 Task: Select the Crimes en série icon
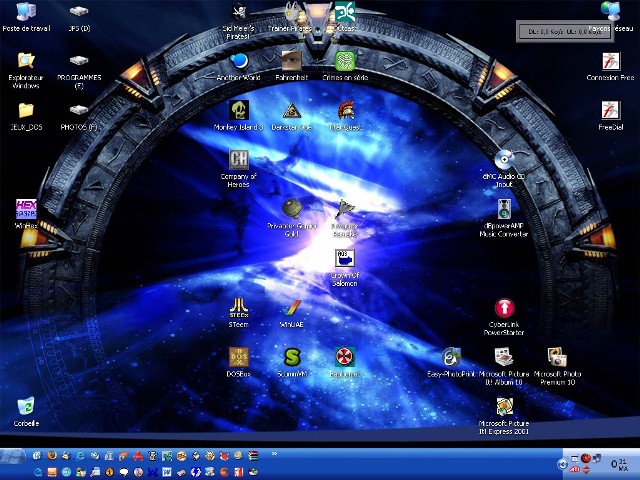pyautogui.click(x=345, y=67)
